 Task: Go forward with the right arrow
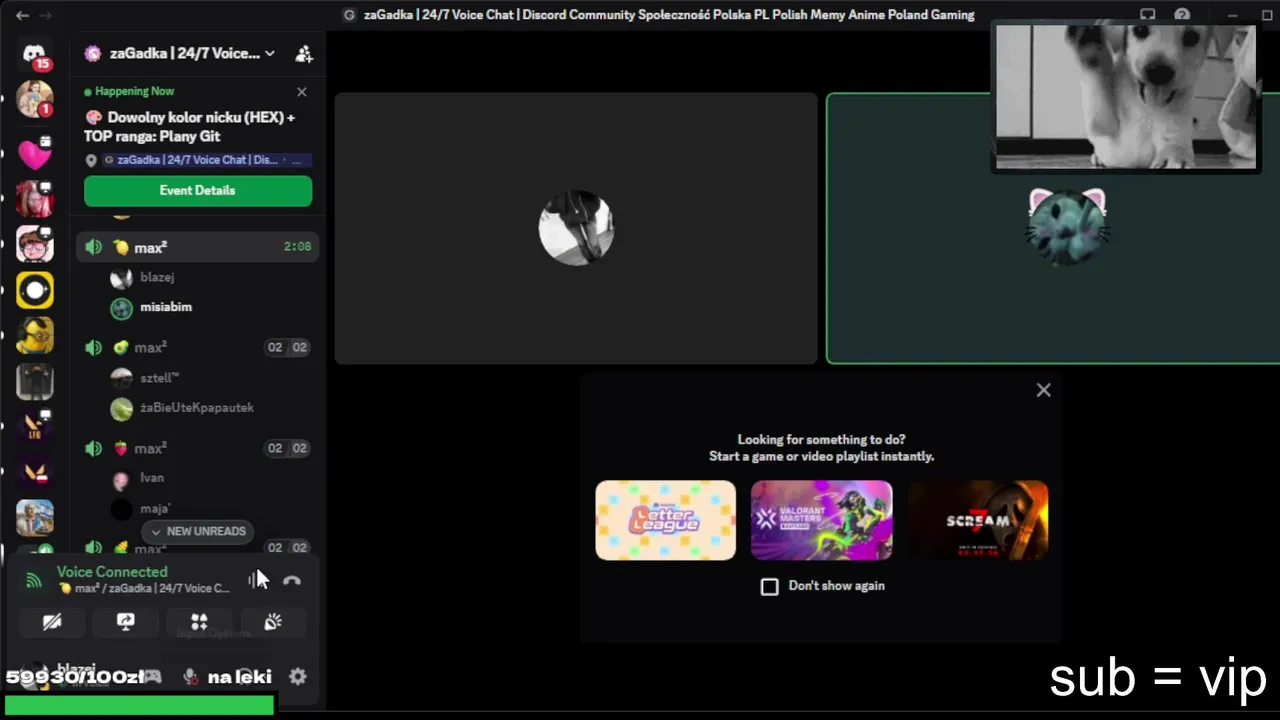coord(45,15)
